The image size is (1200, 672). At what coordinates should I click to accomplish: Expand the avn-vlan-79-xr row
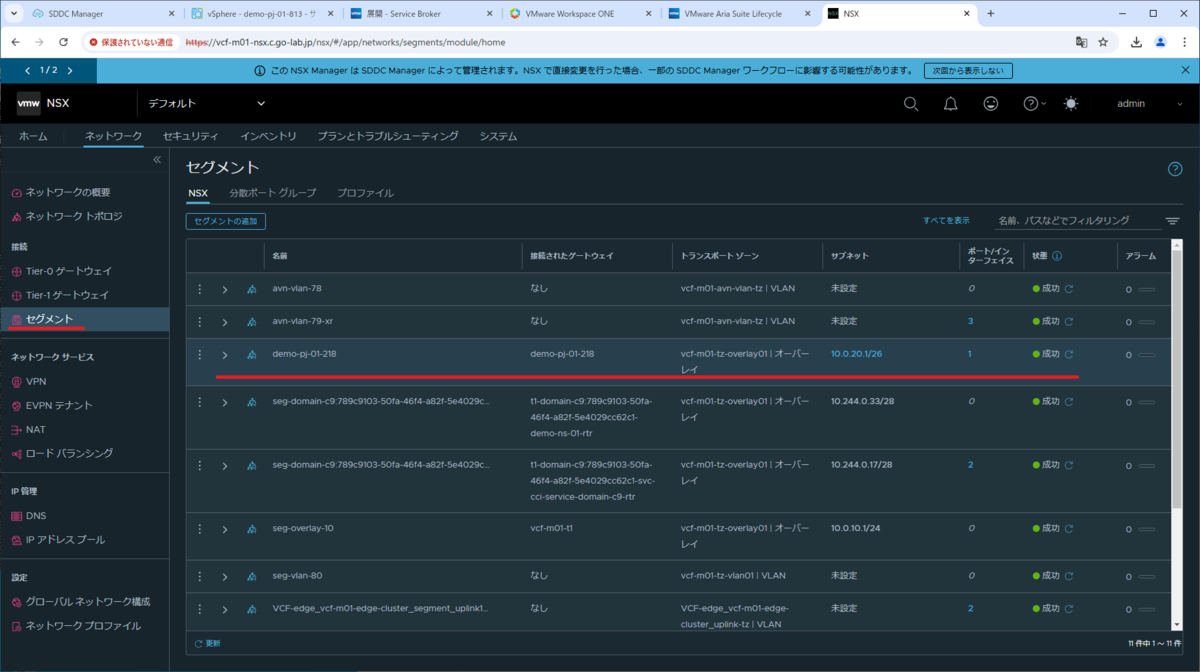click(225, 322)
